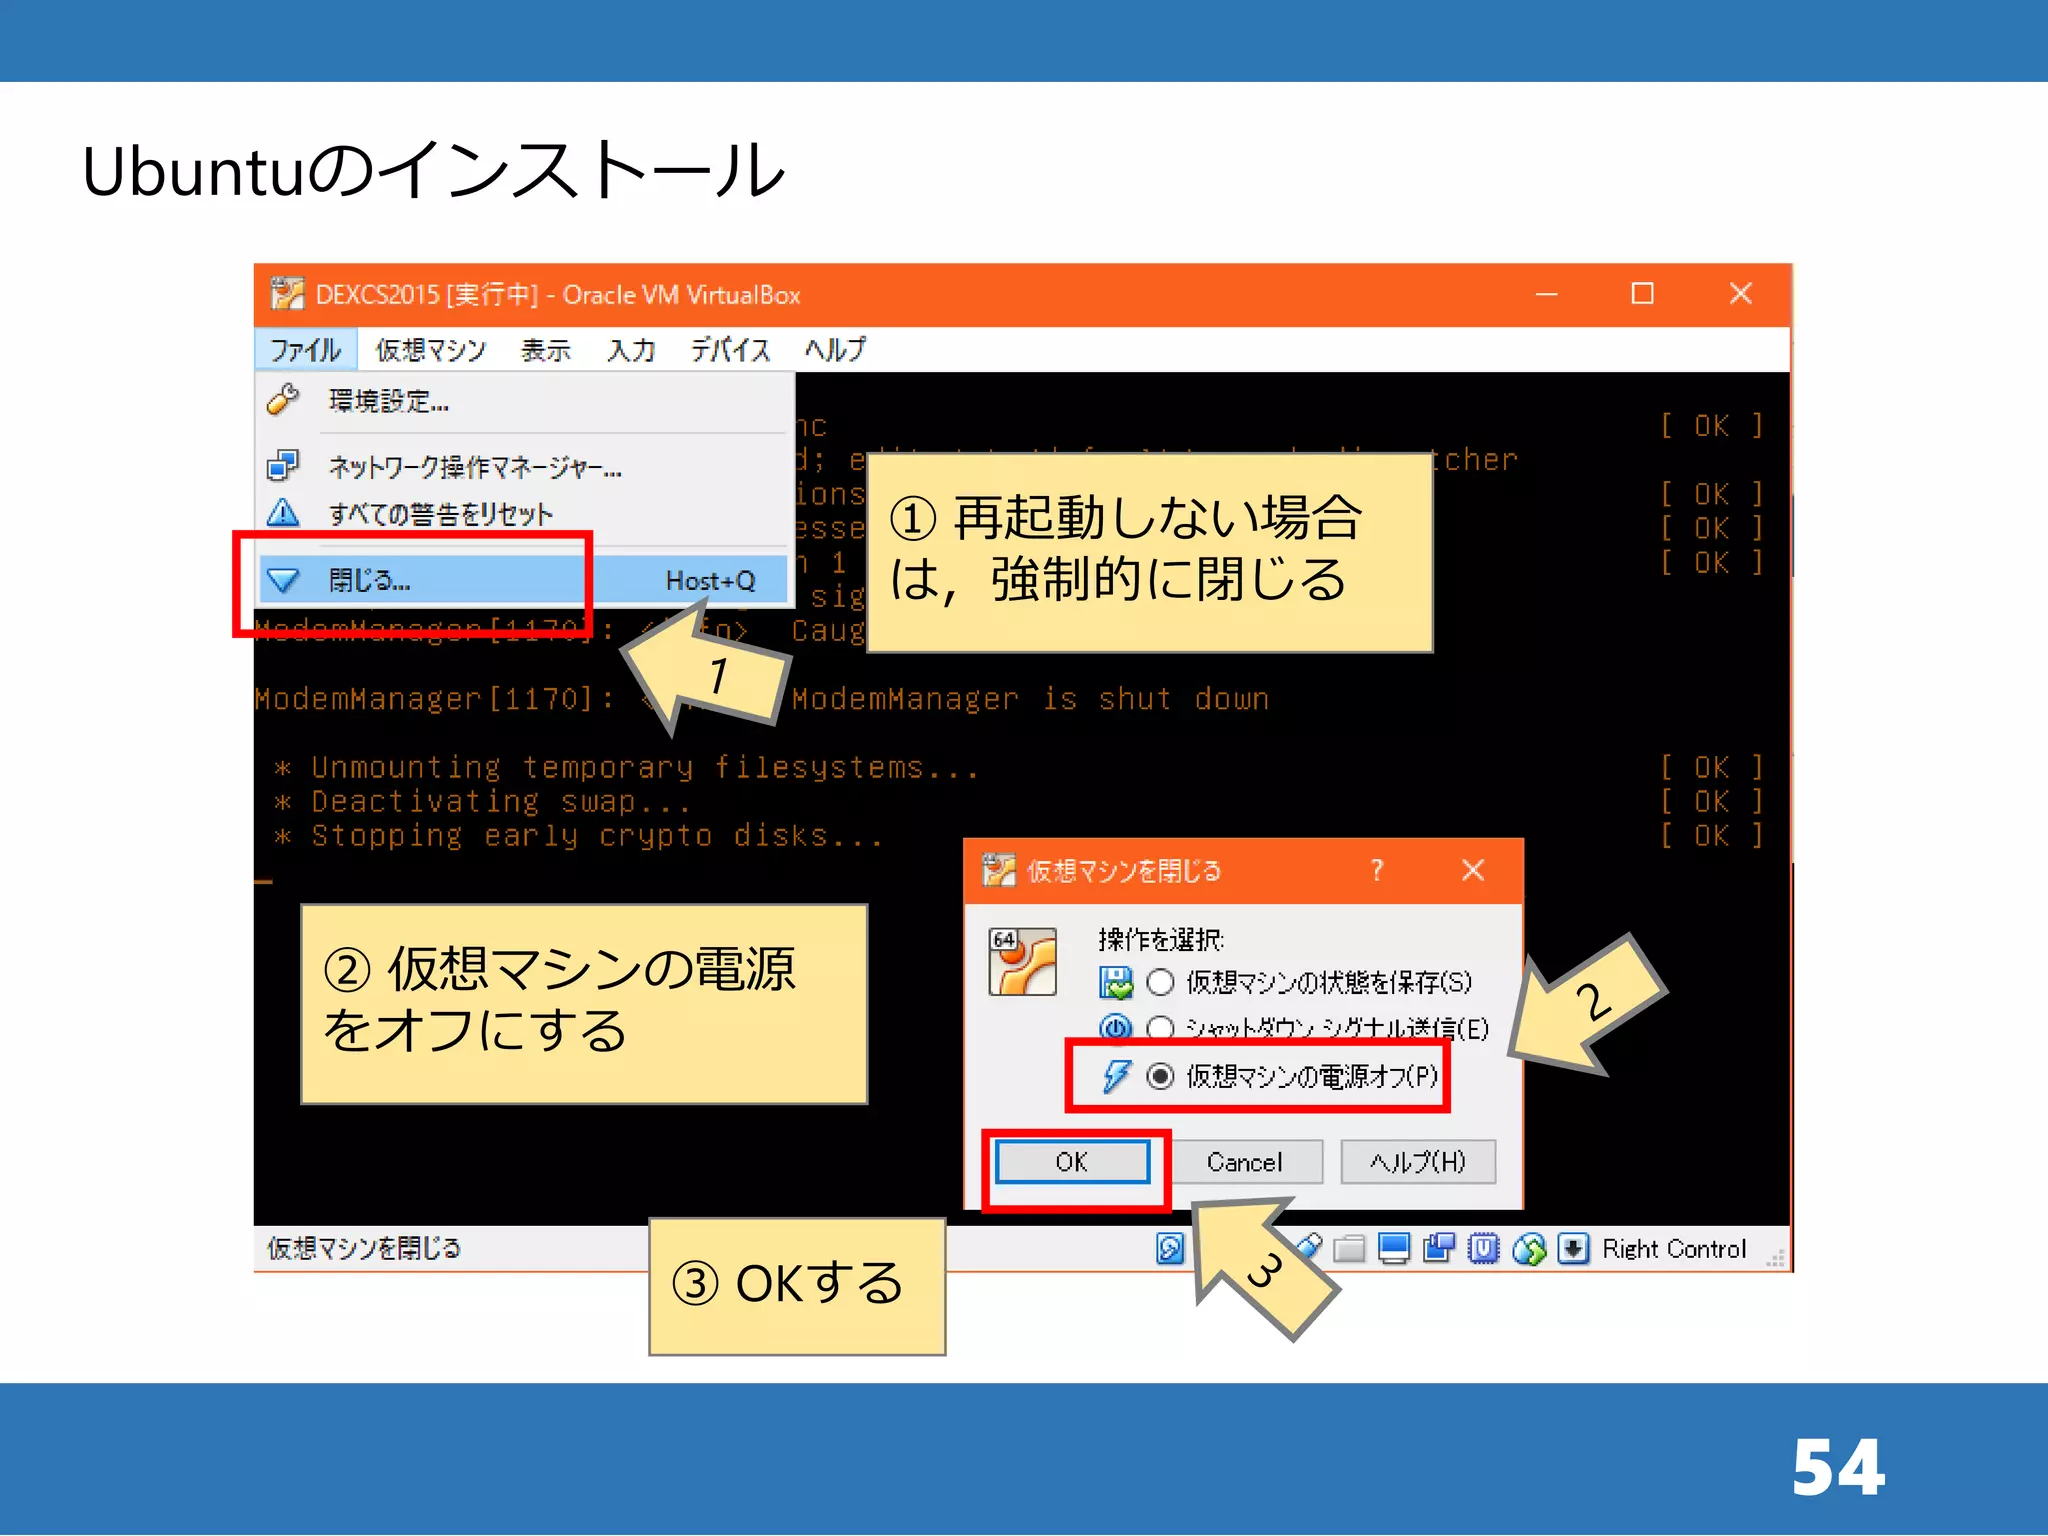Screen dimensions: 2048x1536
Task: Close the DEXCS2015 VirtualBox window
Action: pyautogui.click(x=1741, y=294)
